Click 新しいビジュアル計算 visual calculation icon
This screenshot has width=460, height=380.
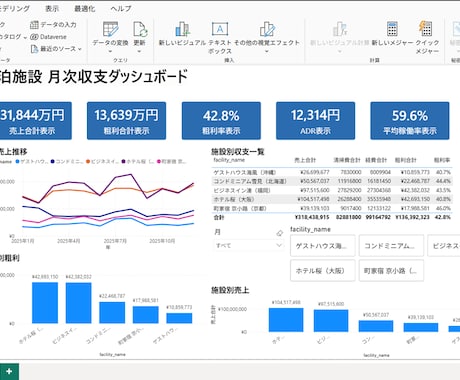340,29
